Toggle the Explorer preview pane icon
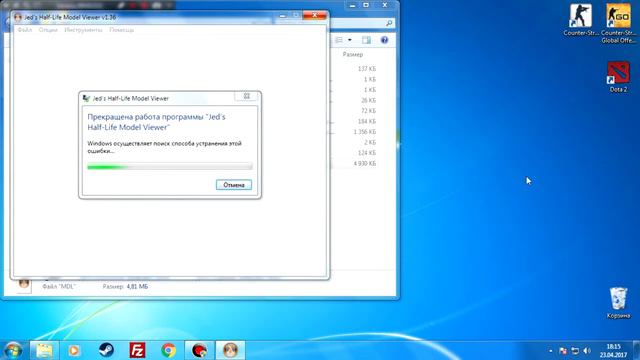 [x=367, y=40]
